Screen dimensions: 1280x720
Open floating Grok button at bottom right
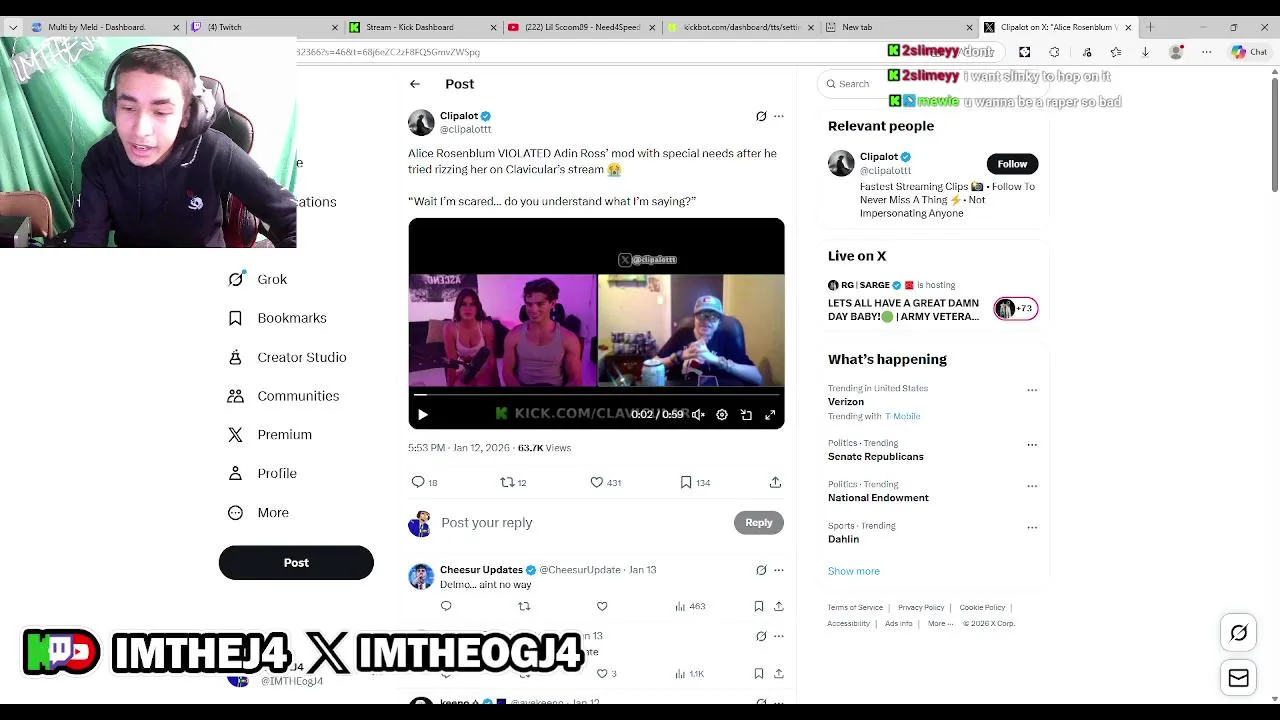click(x=1238, y=633)
